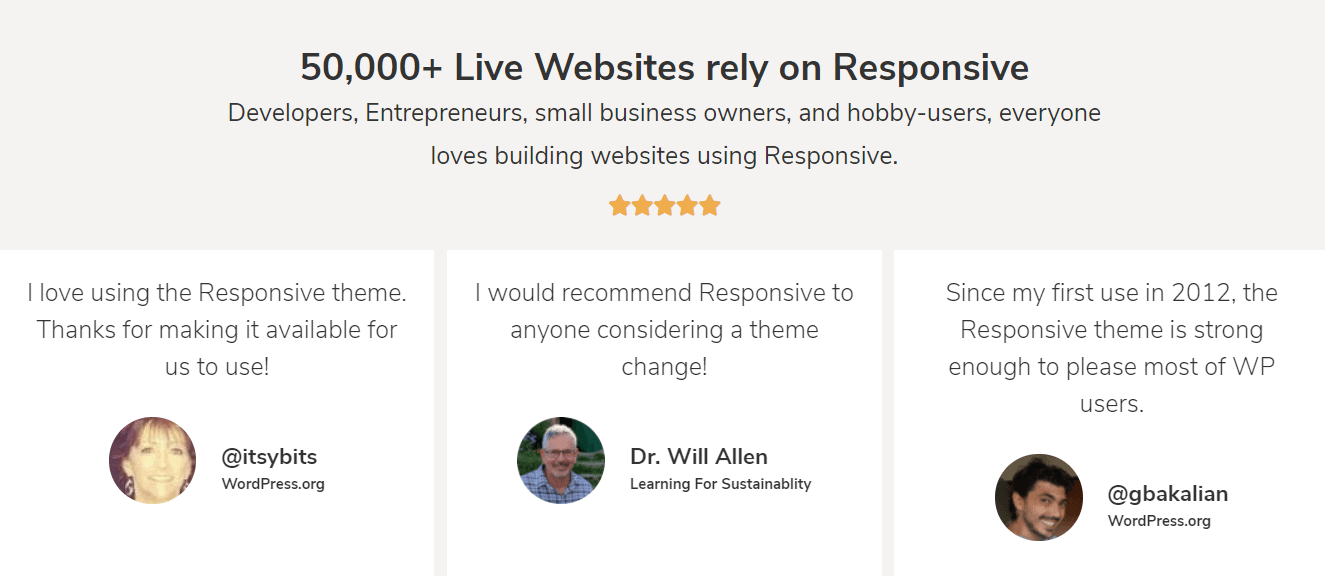Click the first gold rating star
The width and height of the screenshot is (1325, 576).
point(619,206)
